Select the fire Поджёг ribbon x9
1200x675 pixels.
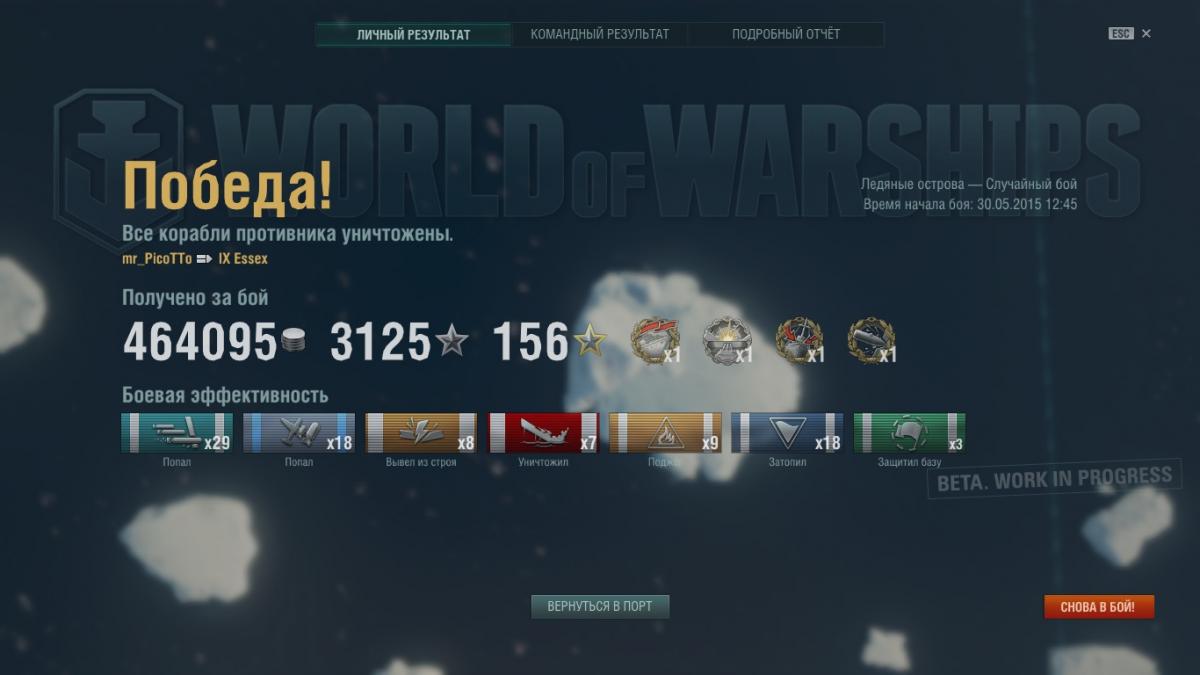coord(665,433)
